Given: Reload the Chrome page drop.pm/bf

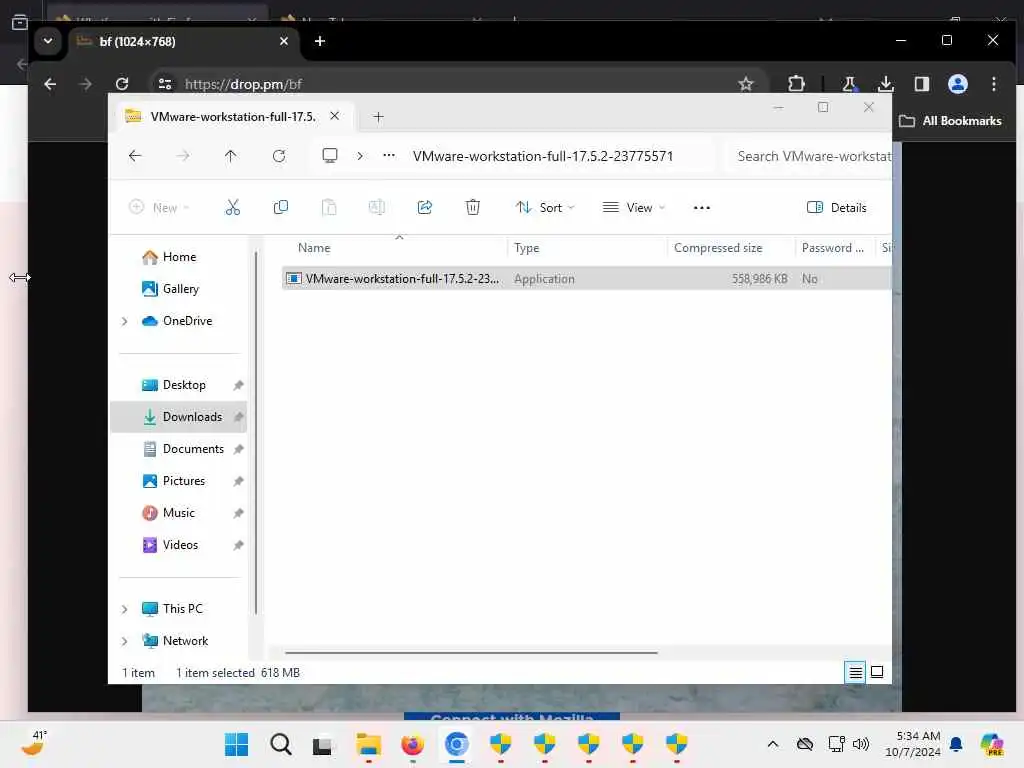Looking at the screenshot, I should coord(122,84).
